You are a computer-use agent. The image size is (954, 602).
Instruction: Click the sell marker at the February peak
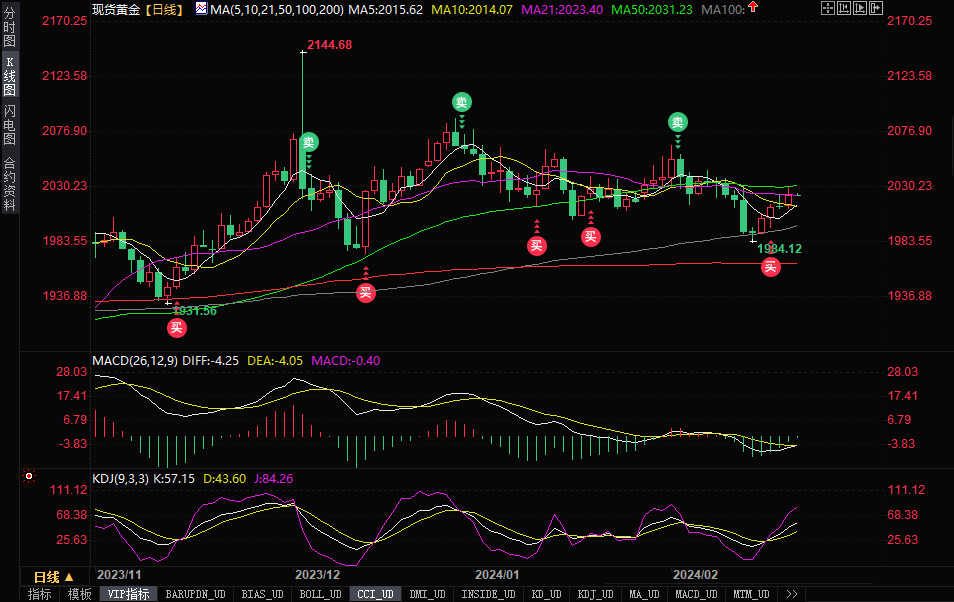678,122
